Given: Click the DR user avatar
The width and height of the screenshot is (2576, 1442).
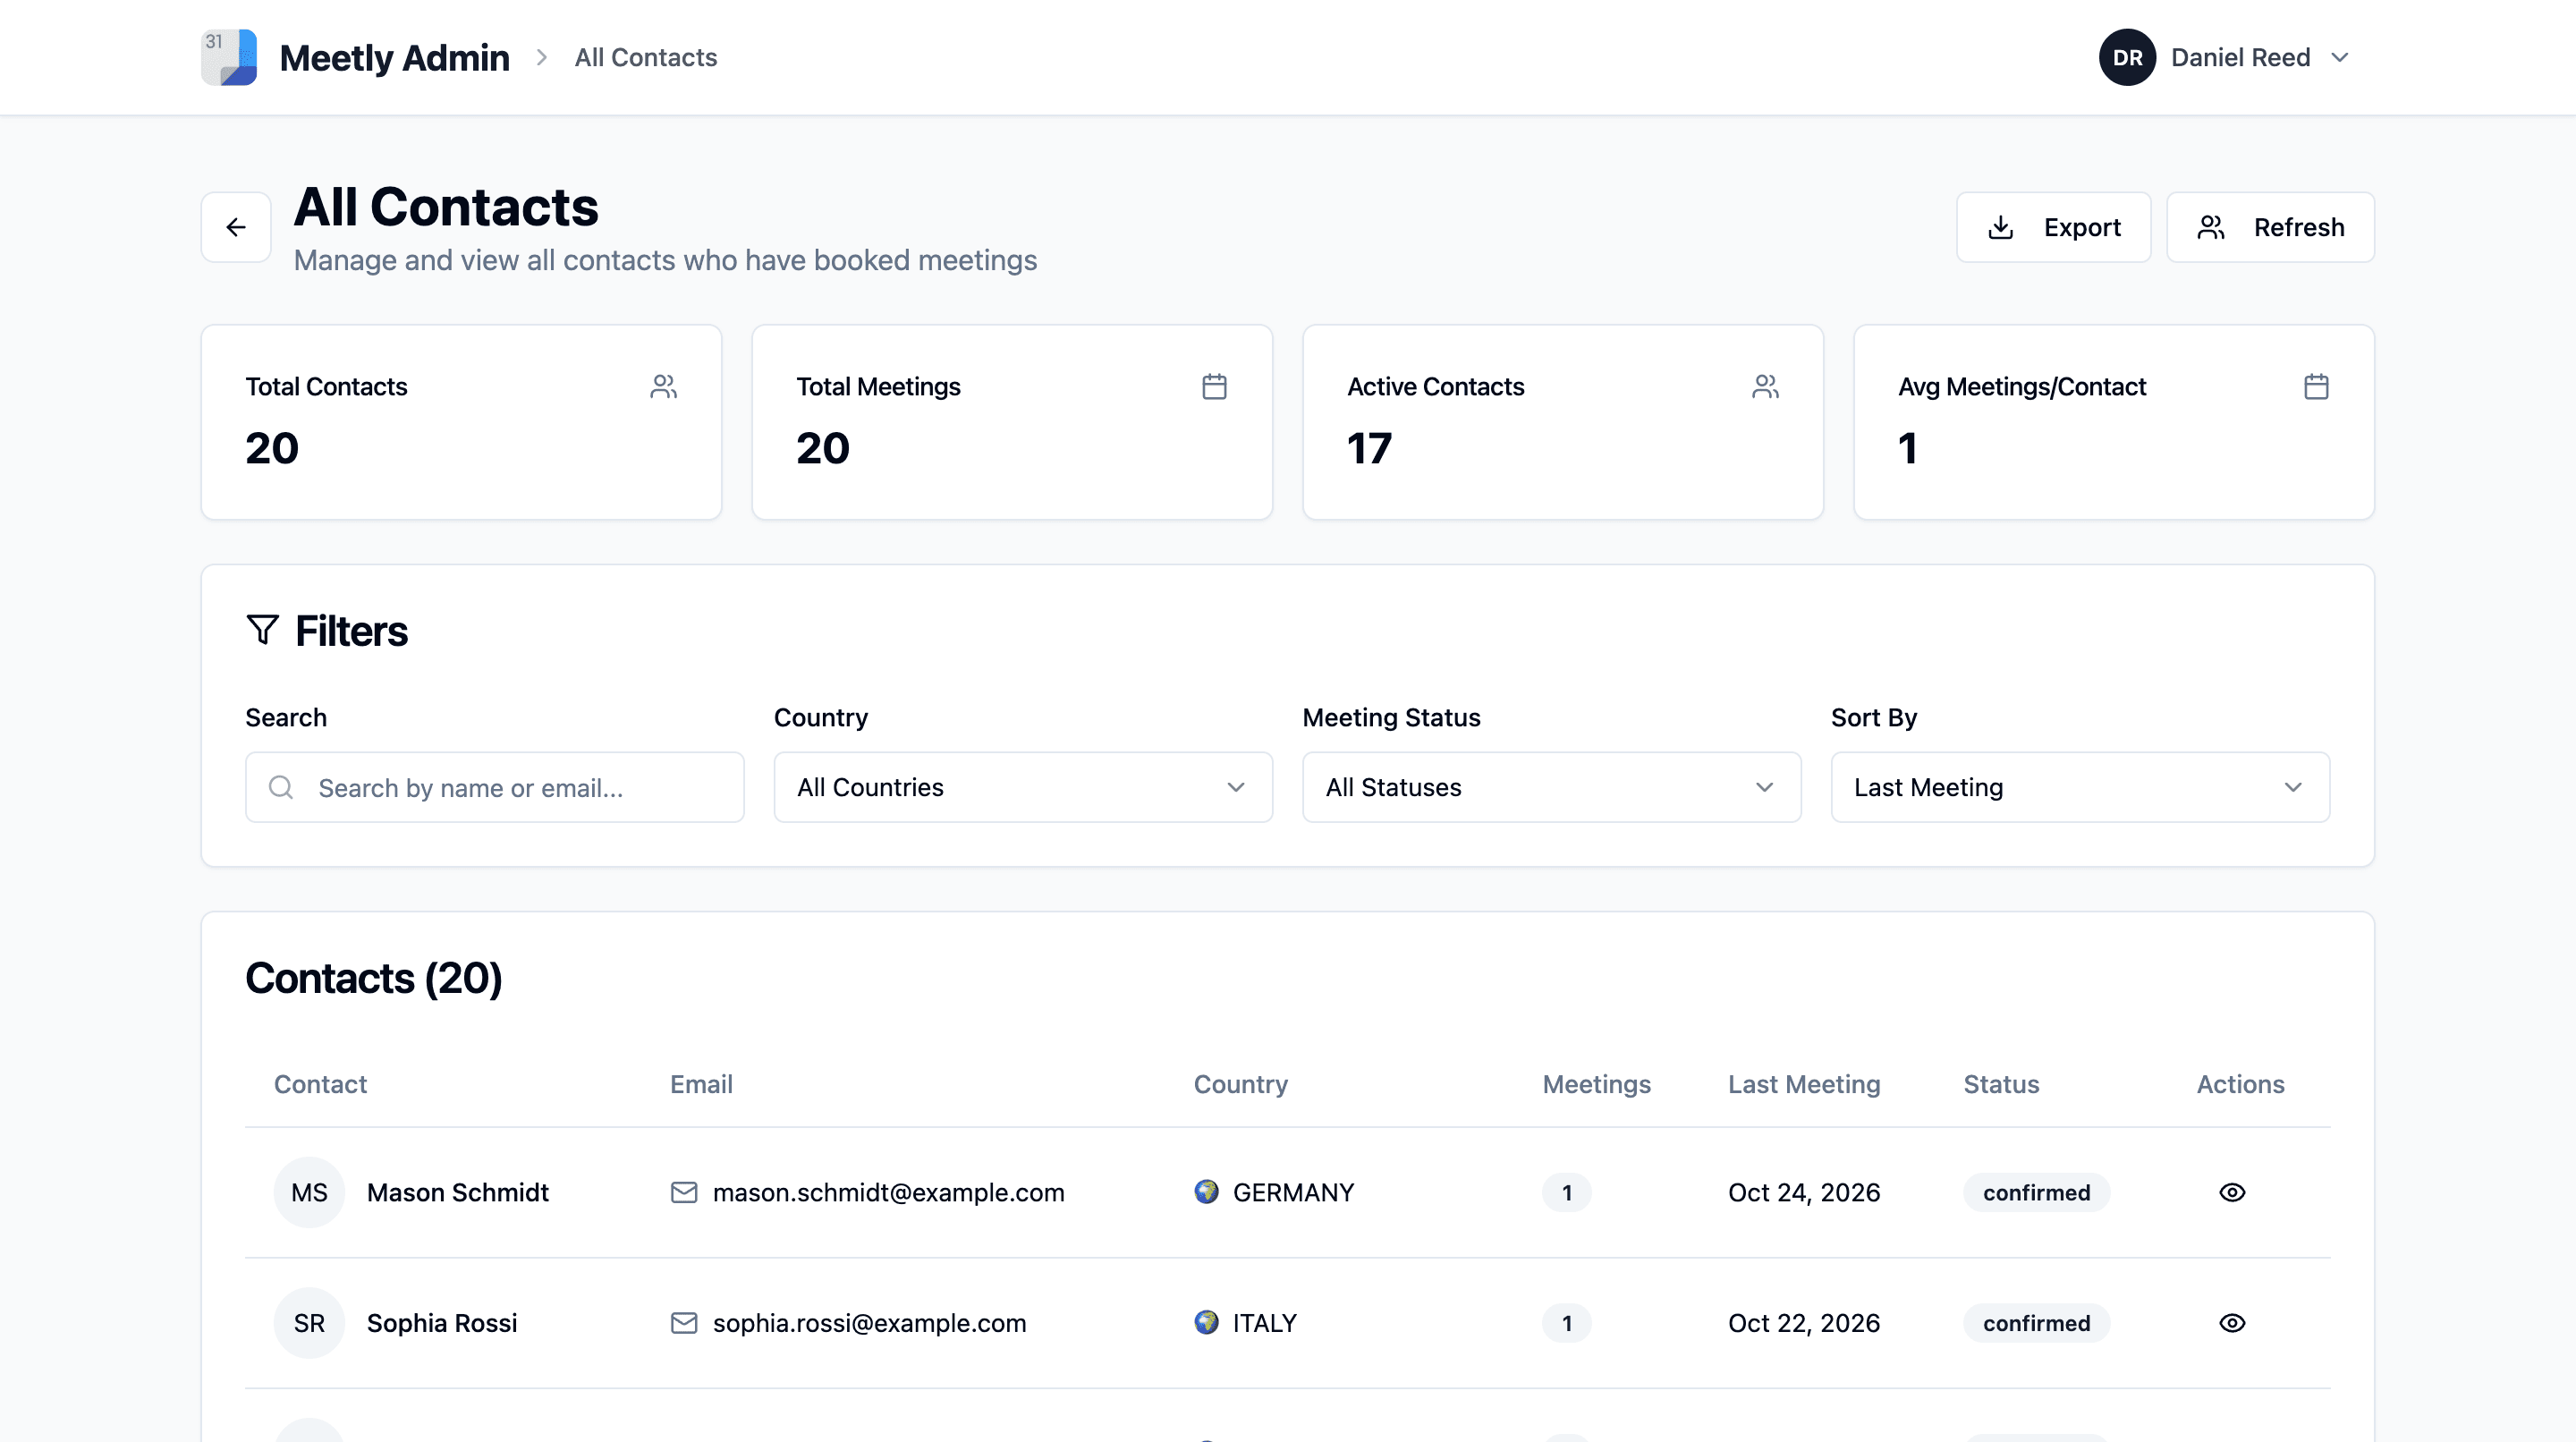Looking at the screenshot, I should [2127, 57].
